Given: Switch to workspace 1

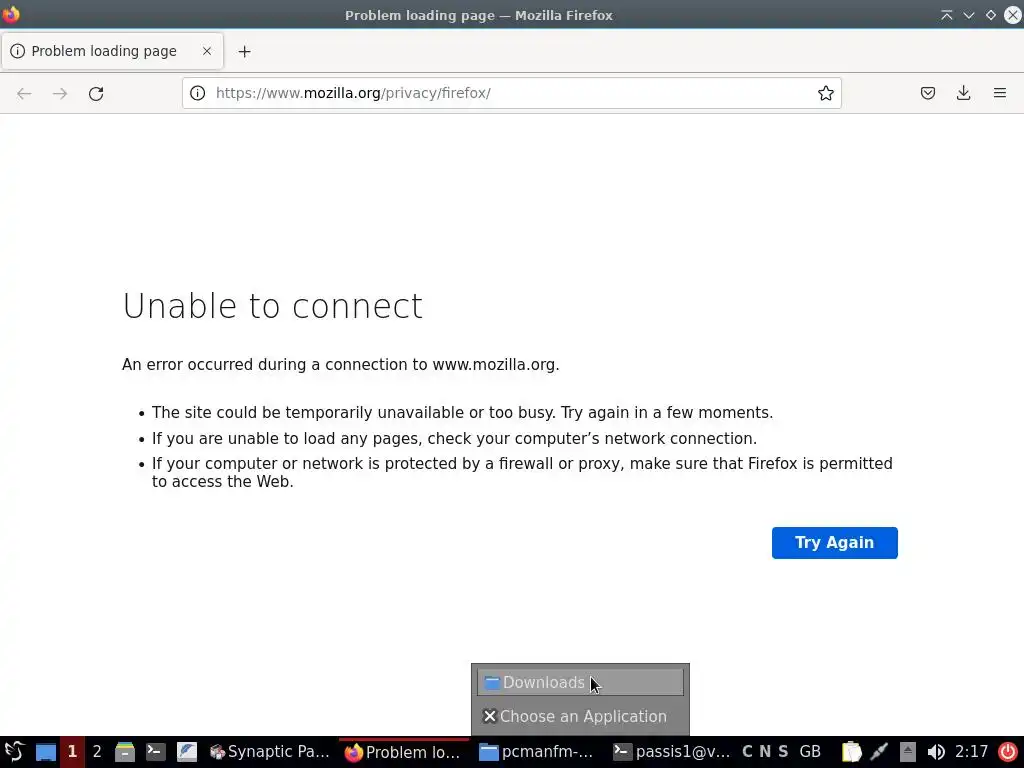Looking at the screenshot, I should 72,752.
